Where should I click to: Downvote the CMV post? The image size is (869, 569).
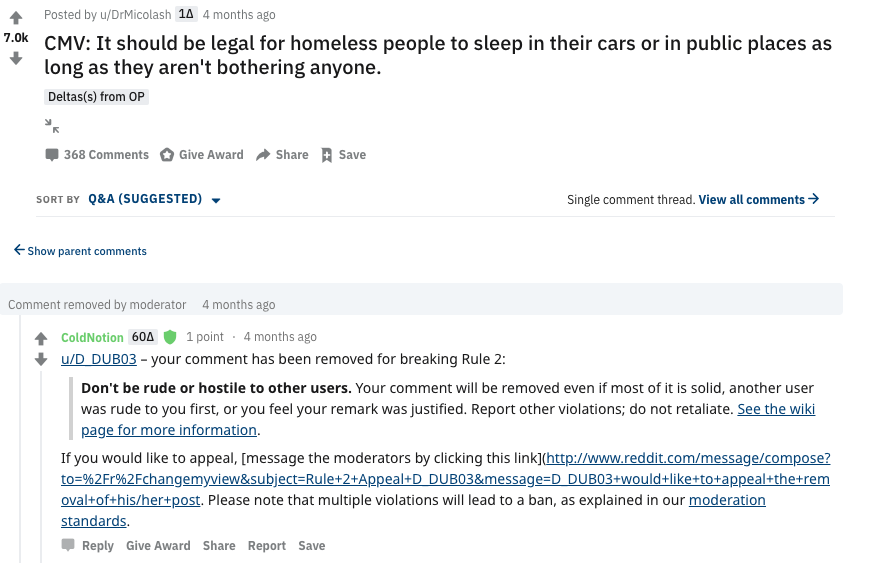coord(15,58)
